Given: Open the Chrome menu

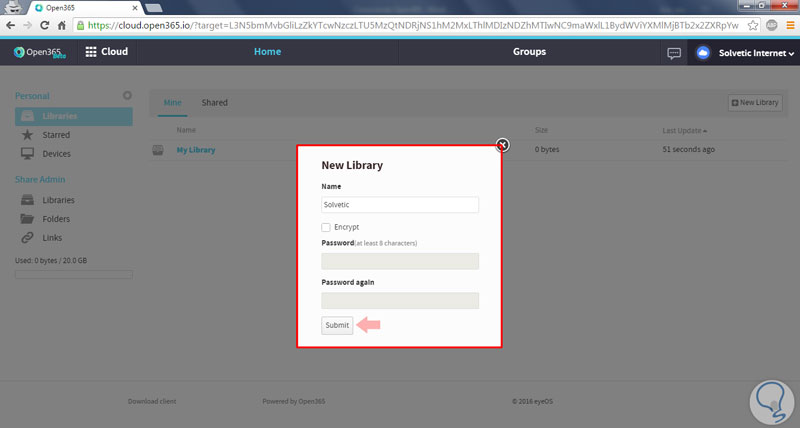Looking at the screenshot, I should [790, 25].
